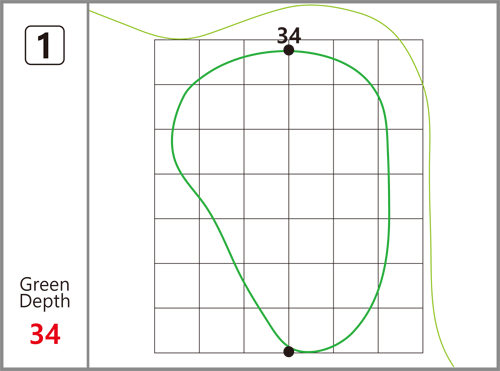The height and width of the screenshot is (371, 500).
Task: Click the bottom-right grid cell
Action: point(401,330)
